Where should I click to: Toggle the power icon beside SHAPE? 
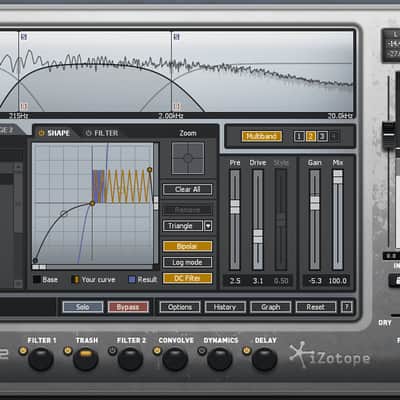click(42, 133)
